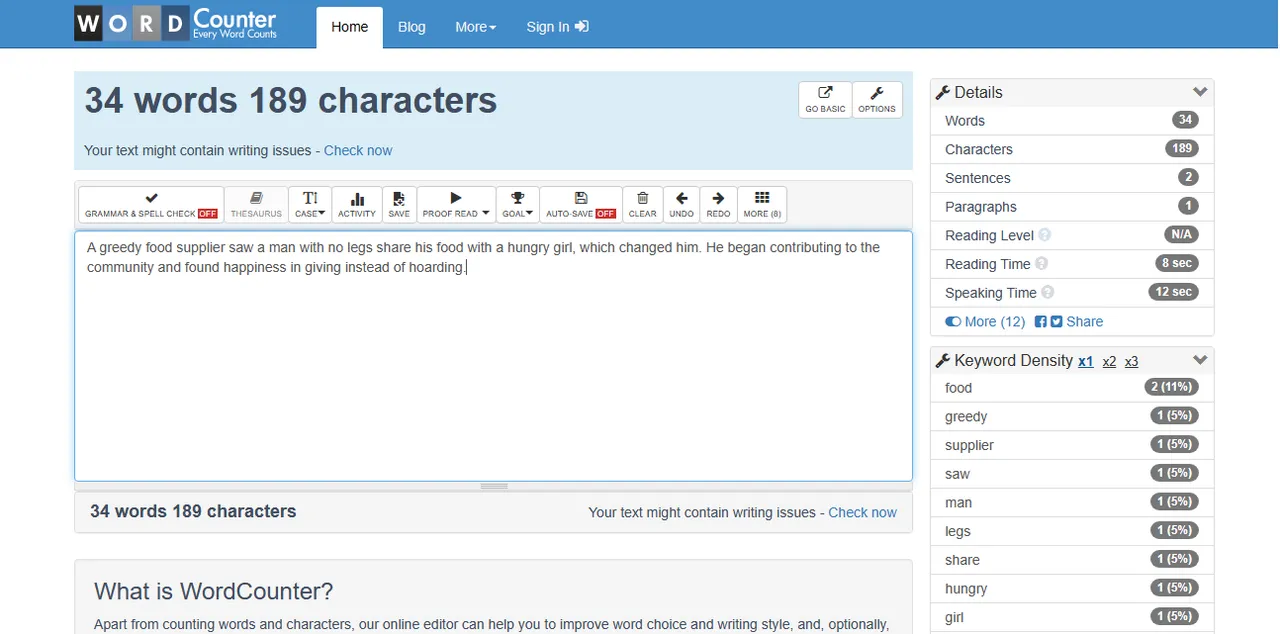The image size is (1280, 634).
Task: Click keyword 'greedy' in density list
Action: point(1072,417)
